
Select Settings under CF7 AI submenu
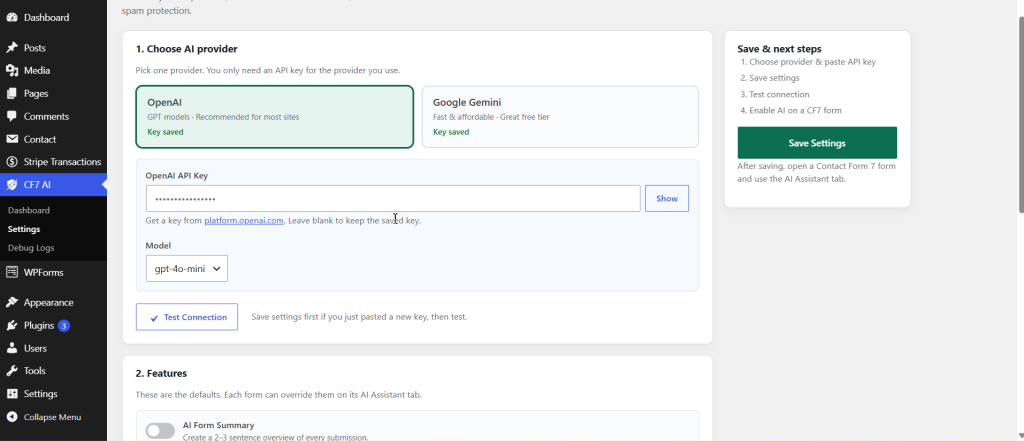(24, 229)
